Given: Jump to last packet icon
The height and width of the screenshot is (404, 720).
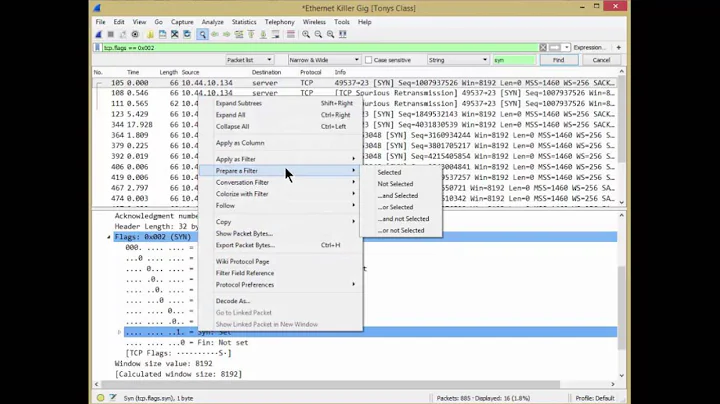Looking at the screenshot, I should tap(263, 34).
